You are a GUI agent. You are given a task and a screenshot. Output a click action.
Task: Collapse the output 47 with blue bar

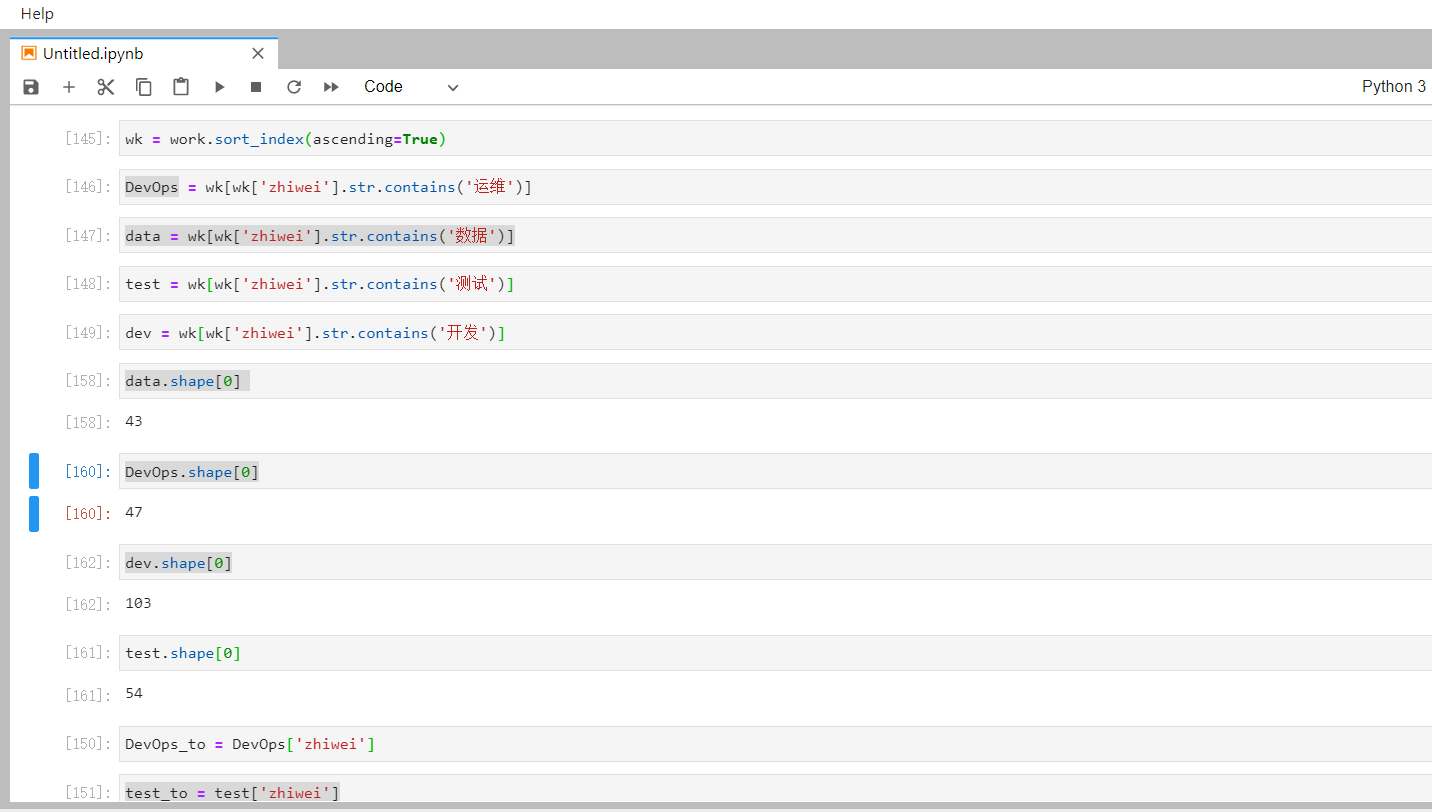34,514
